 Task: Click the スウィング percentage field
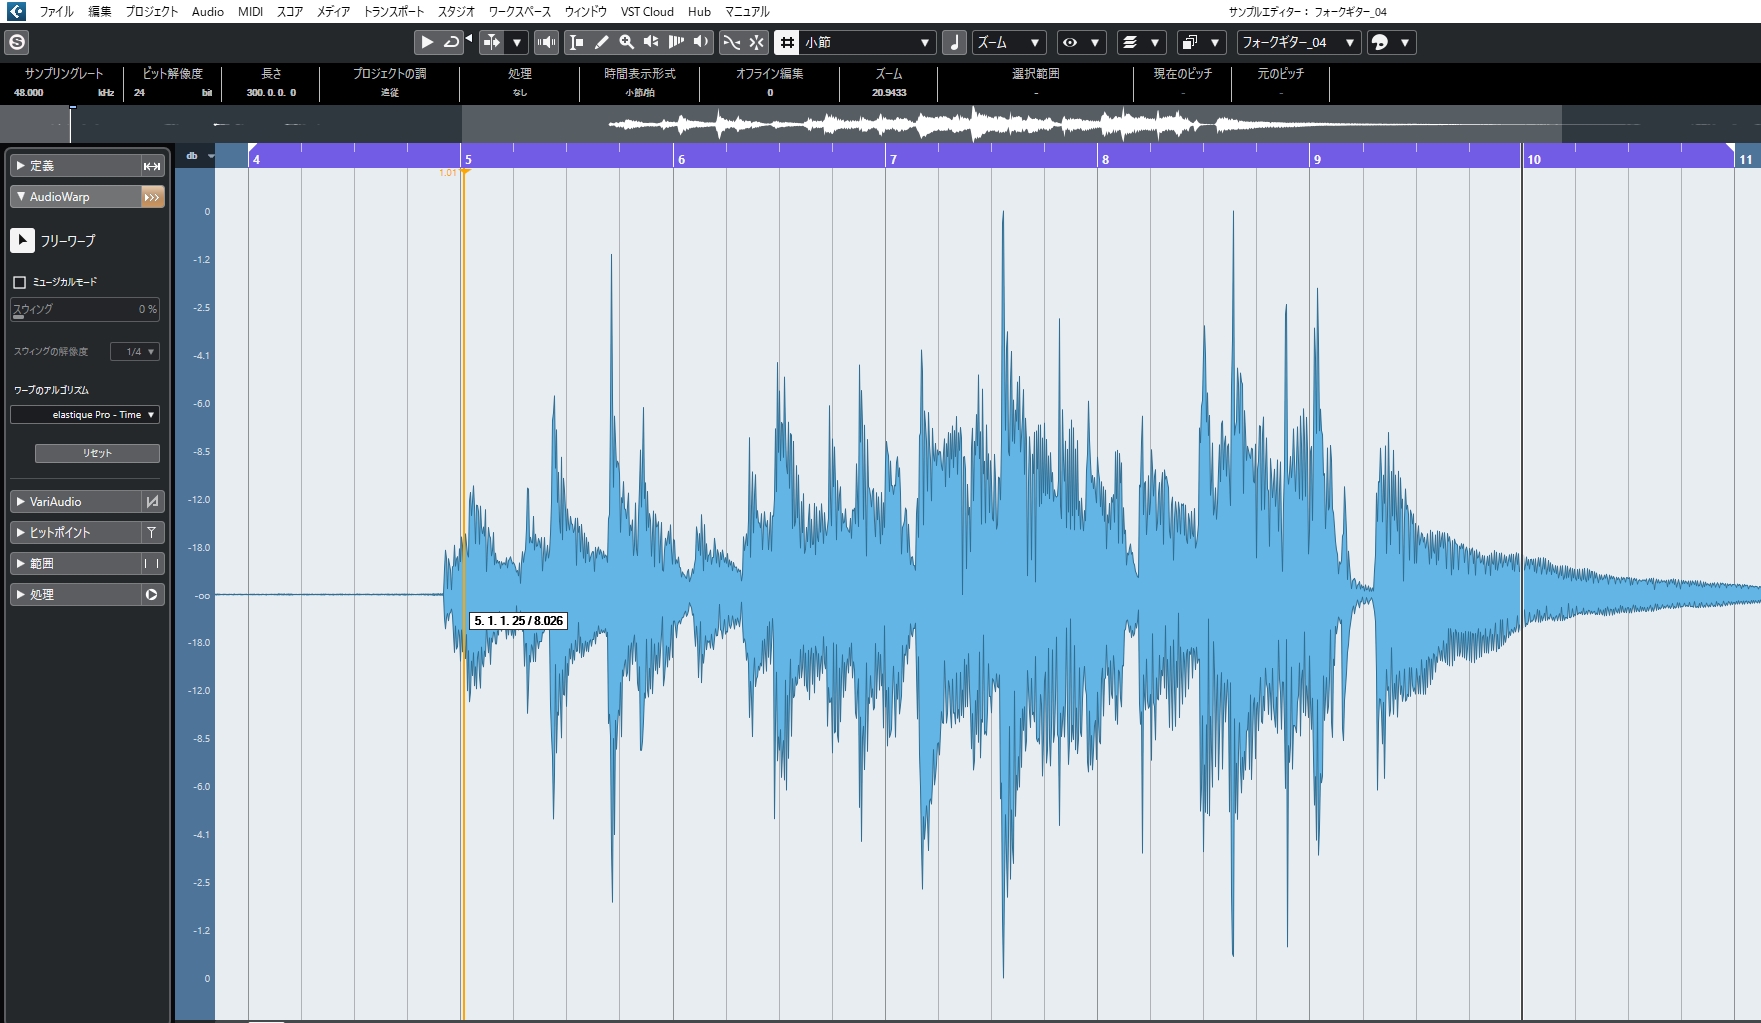click(x=85, y=310)
